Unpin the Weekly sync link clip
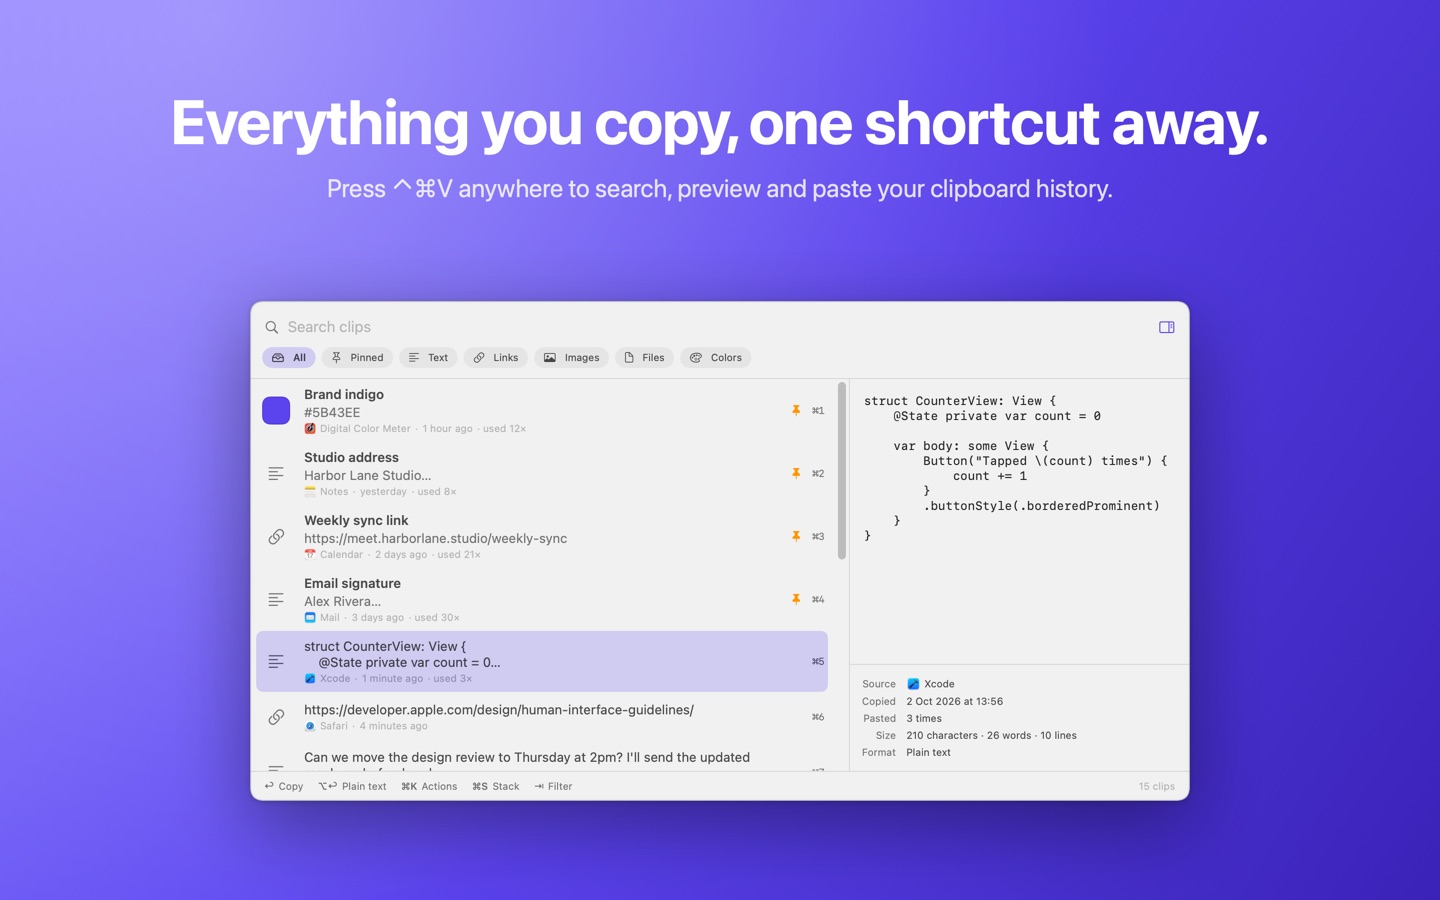1440x900 pixels. (x=796, y=536)
